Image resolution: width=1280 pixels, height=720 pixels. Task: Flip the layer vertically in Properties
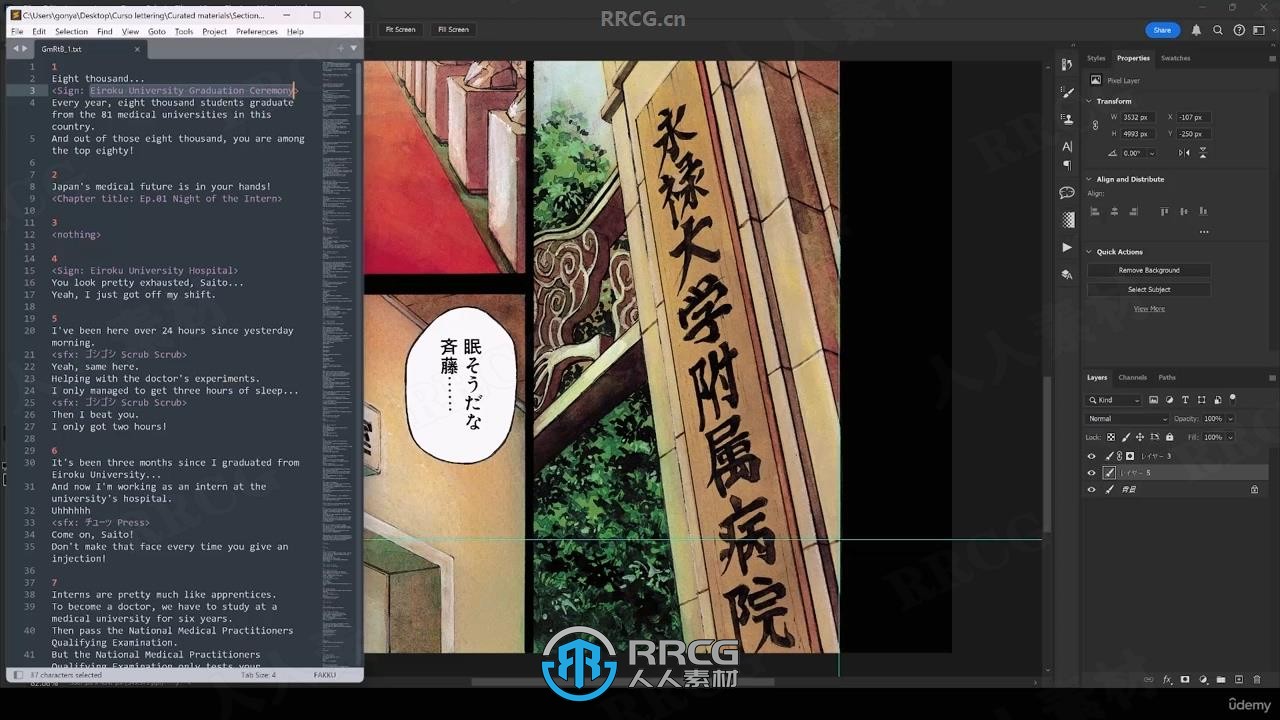[x=1203, y=153]
